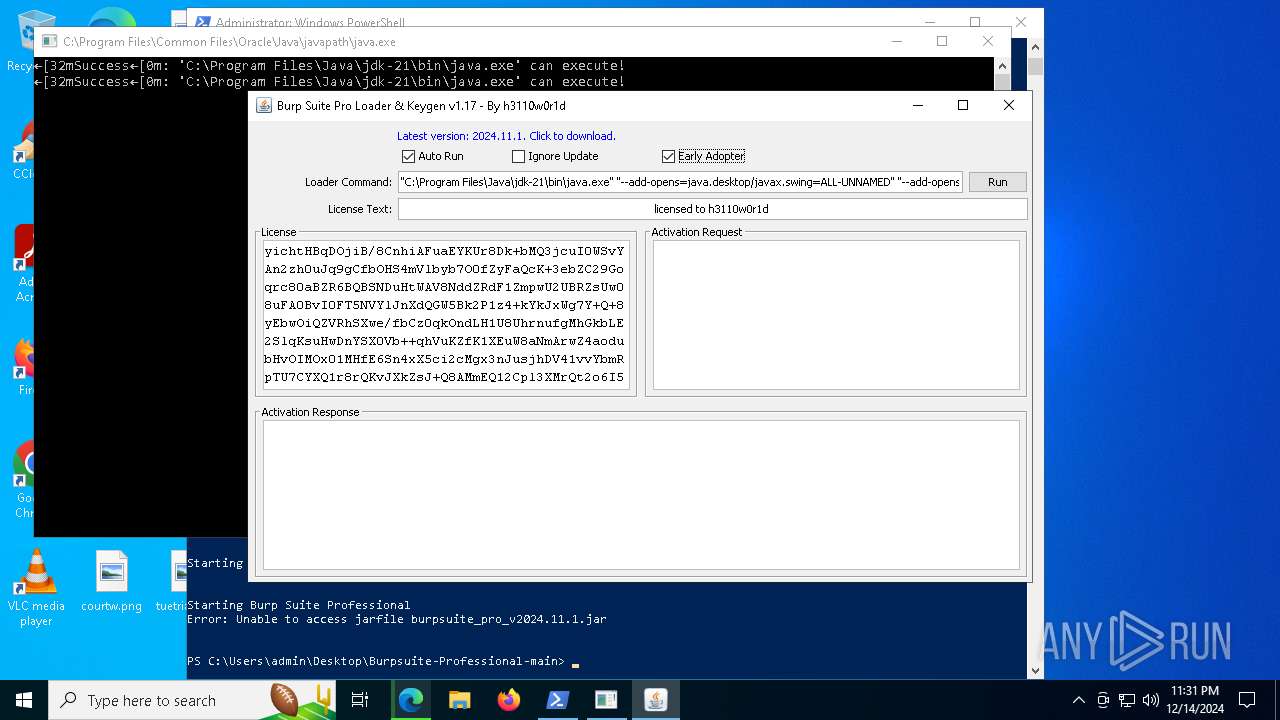Screen dimensions: 1280x720
Task: Click the PowerShell prompt line
Action: click(375, 661)
